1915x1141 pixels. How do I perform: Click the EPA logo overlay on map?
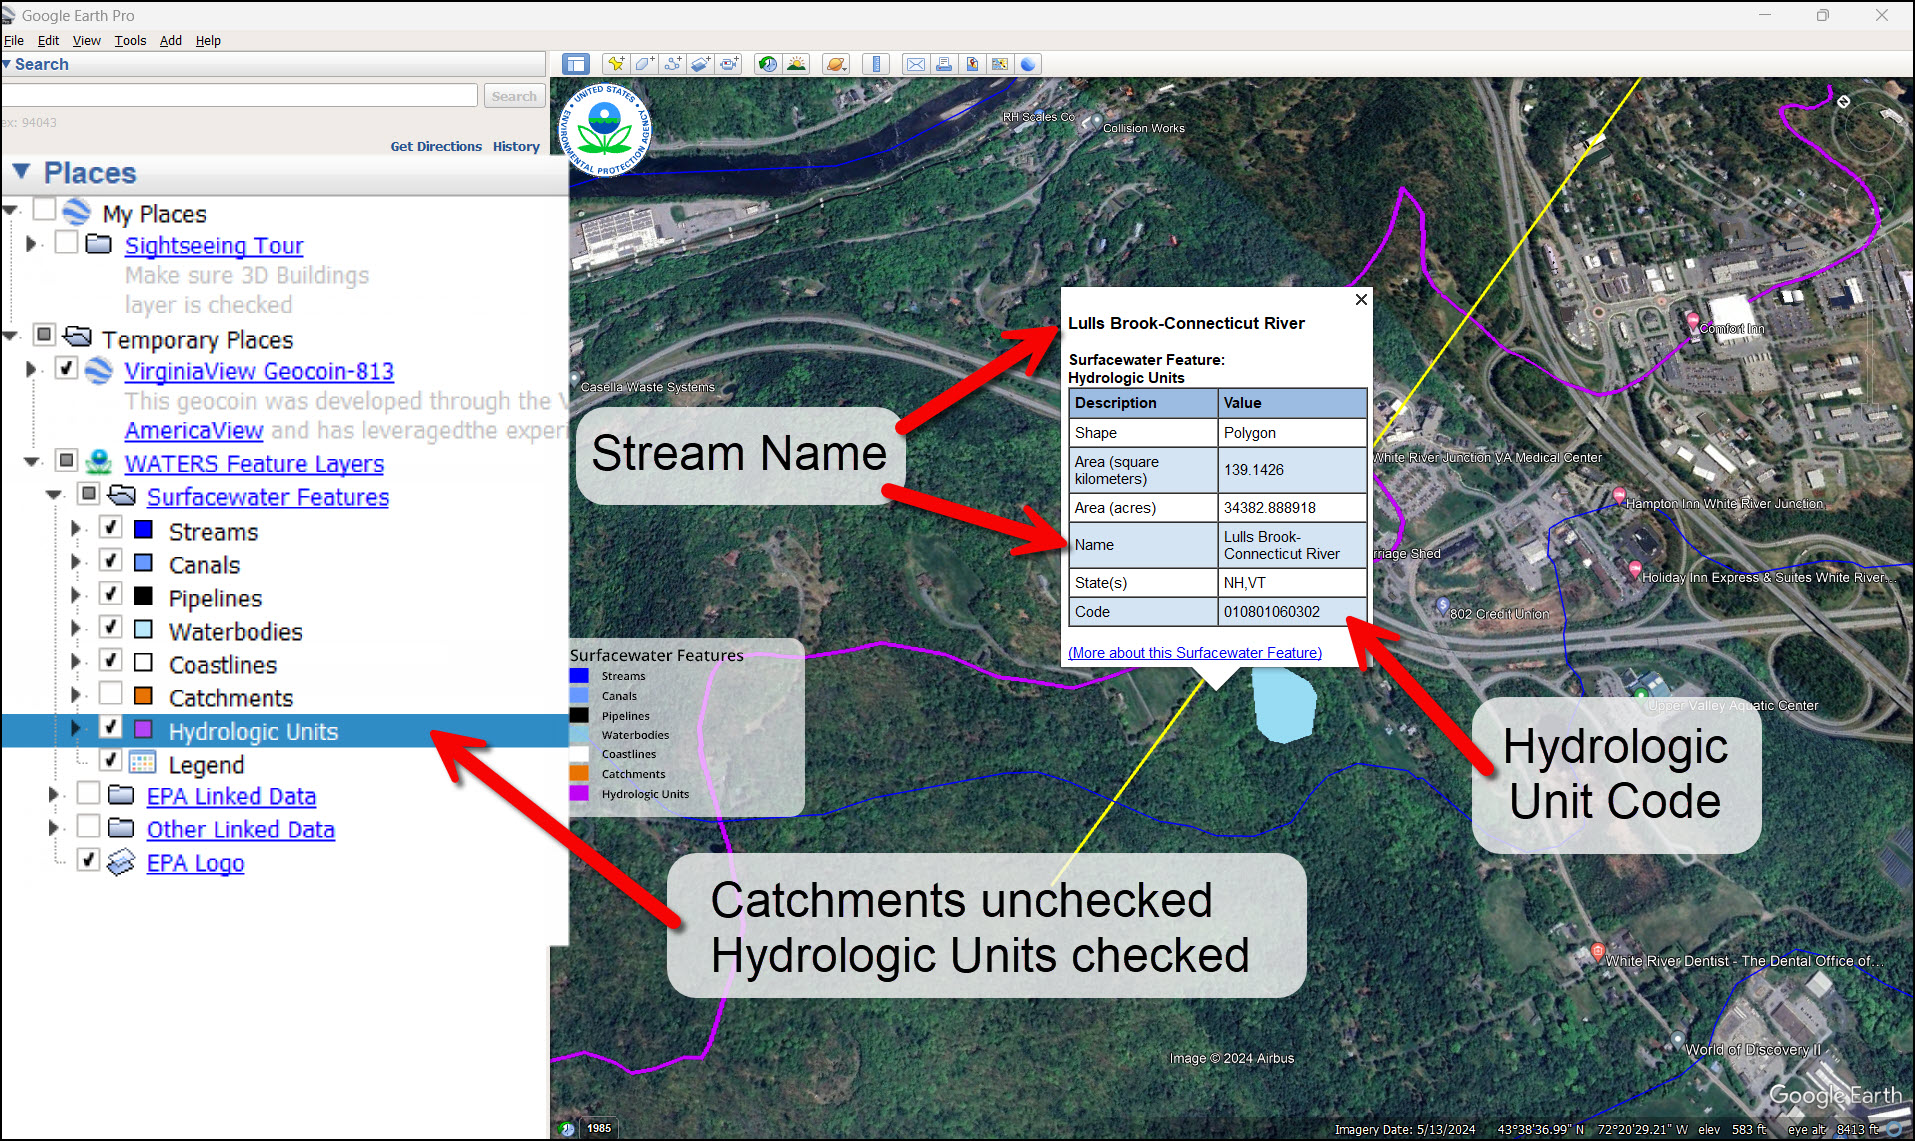pyautogui.click(x=606, y=130)
